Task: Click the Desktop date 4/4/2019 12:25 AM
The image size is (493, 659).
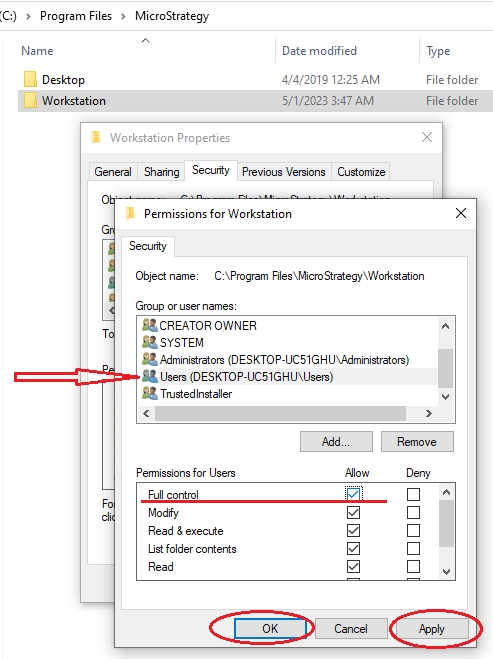Action: [x=331, y=79]
